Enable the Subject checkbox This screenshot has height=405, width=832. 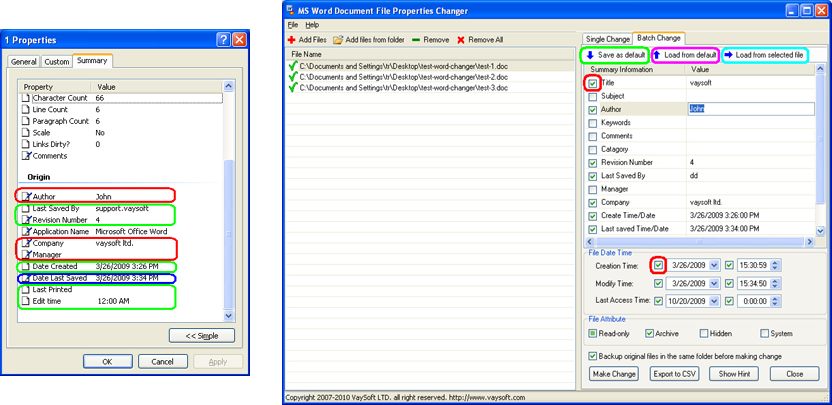pyautogui.click(x=593, y=96)
